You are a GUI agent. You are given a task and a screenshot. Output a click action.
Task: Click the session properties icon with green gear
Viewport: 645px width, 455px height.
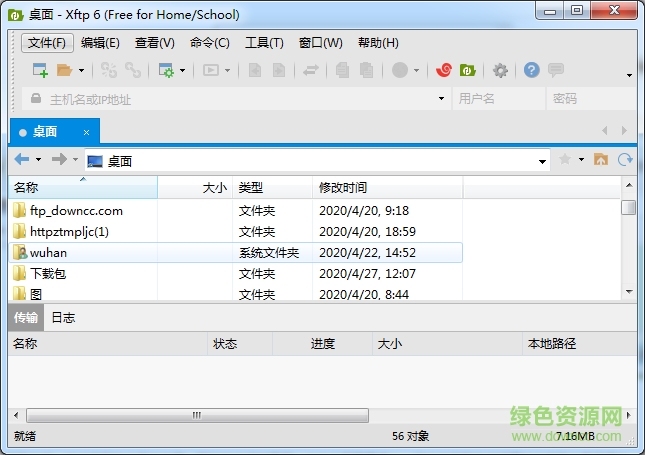click(x=166, y=70)
